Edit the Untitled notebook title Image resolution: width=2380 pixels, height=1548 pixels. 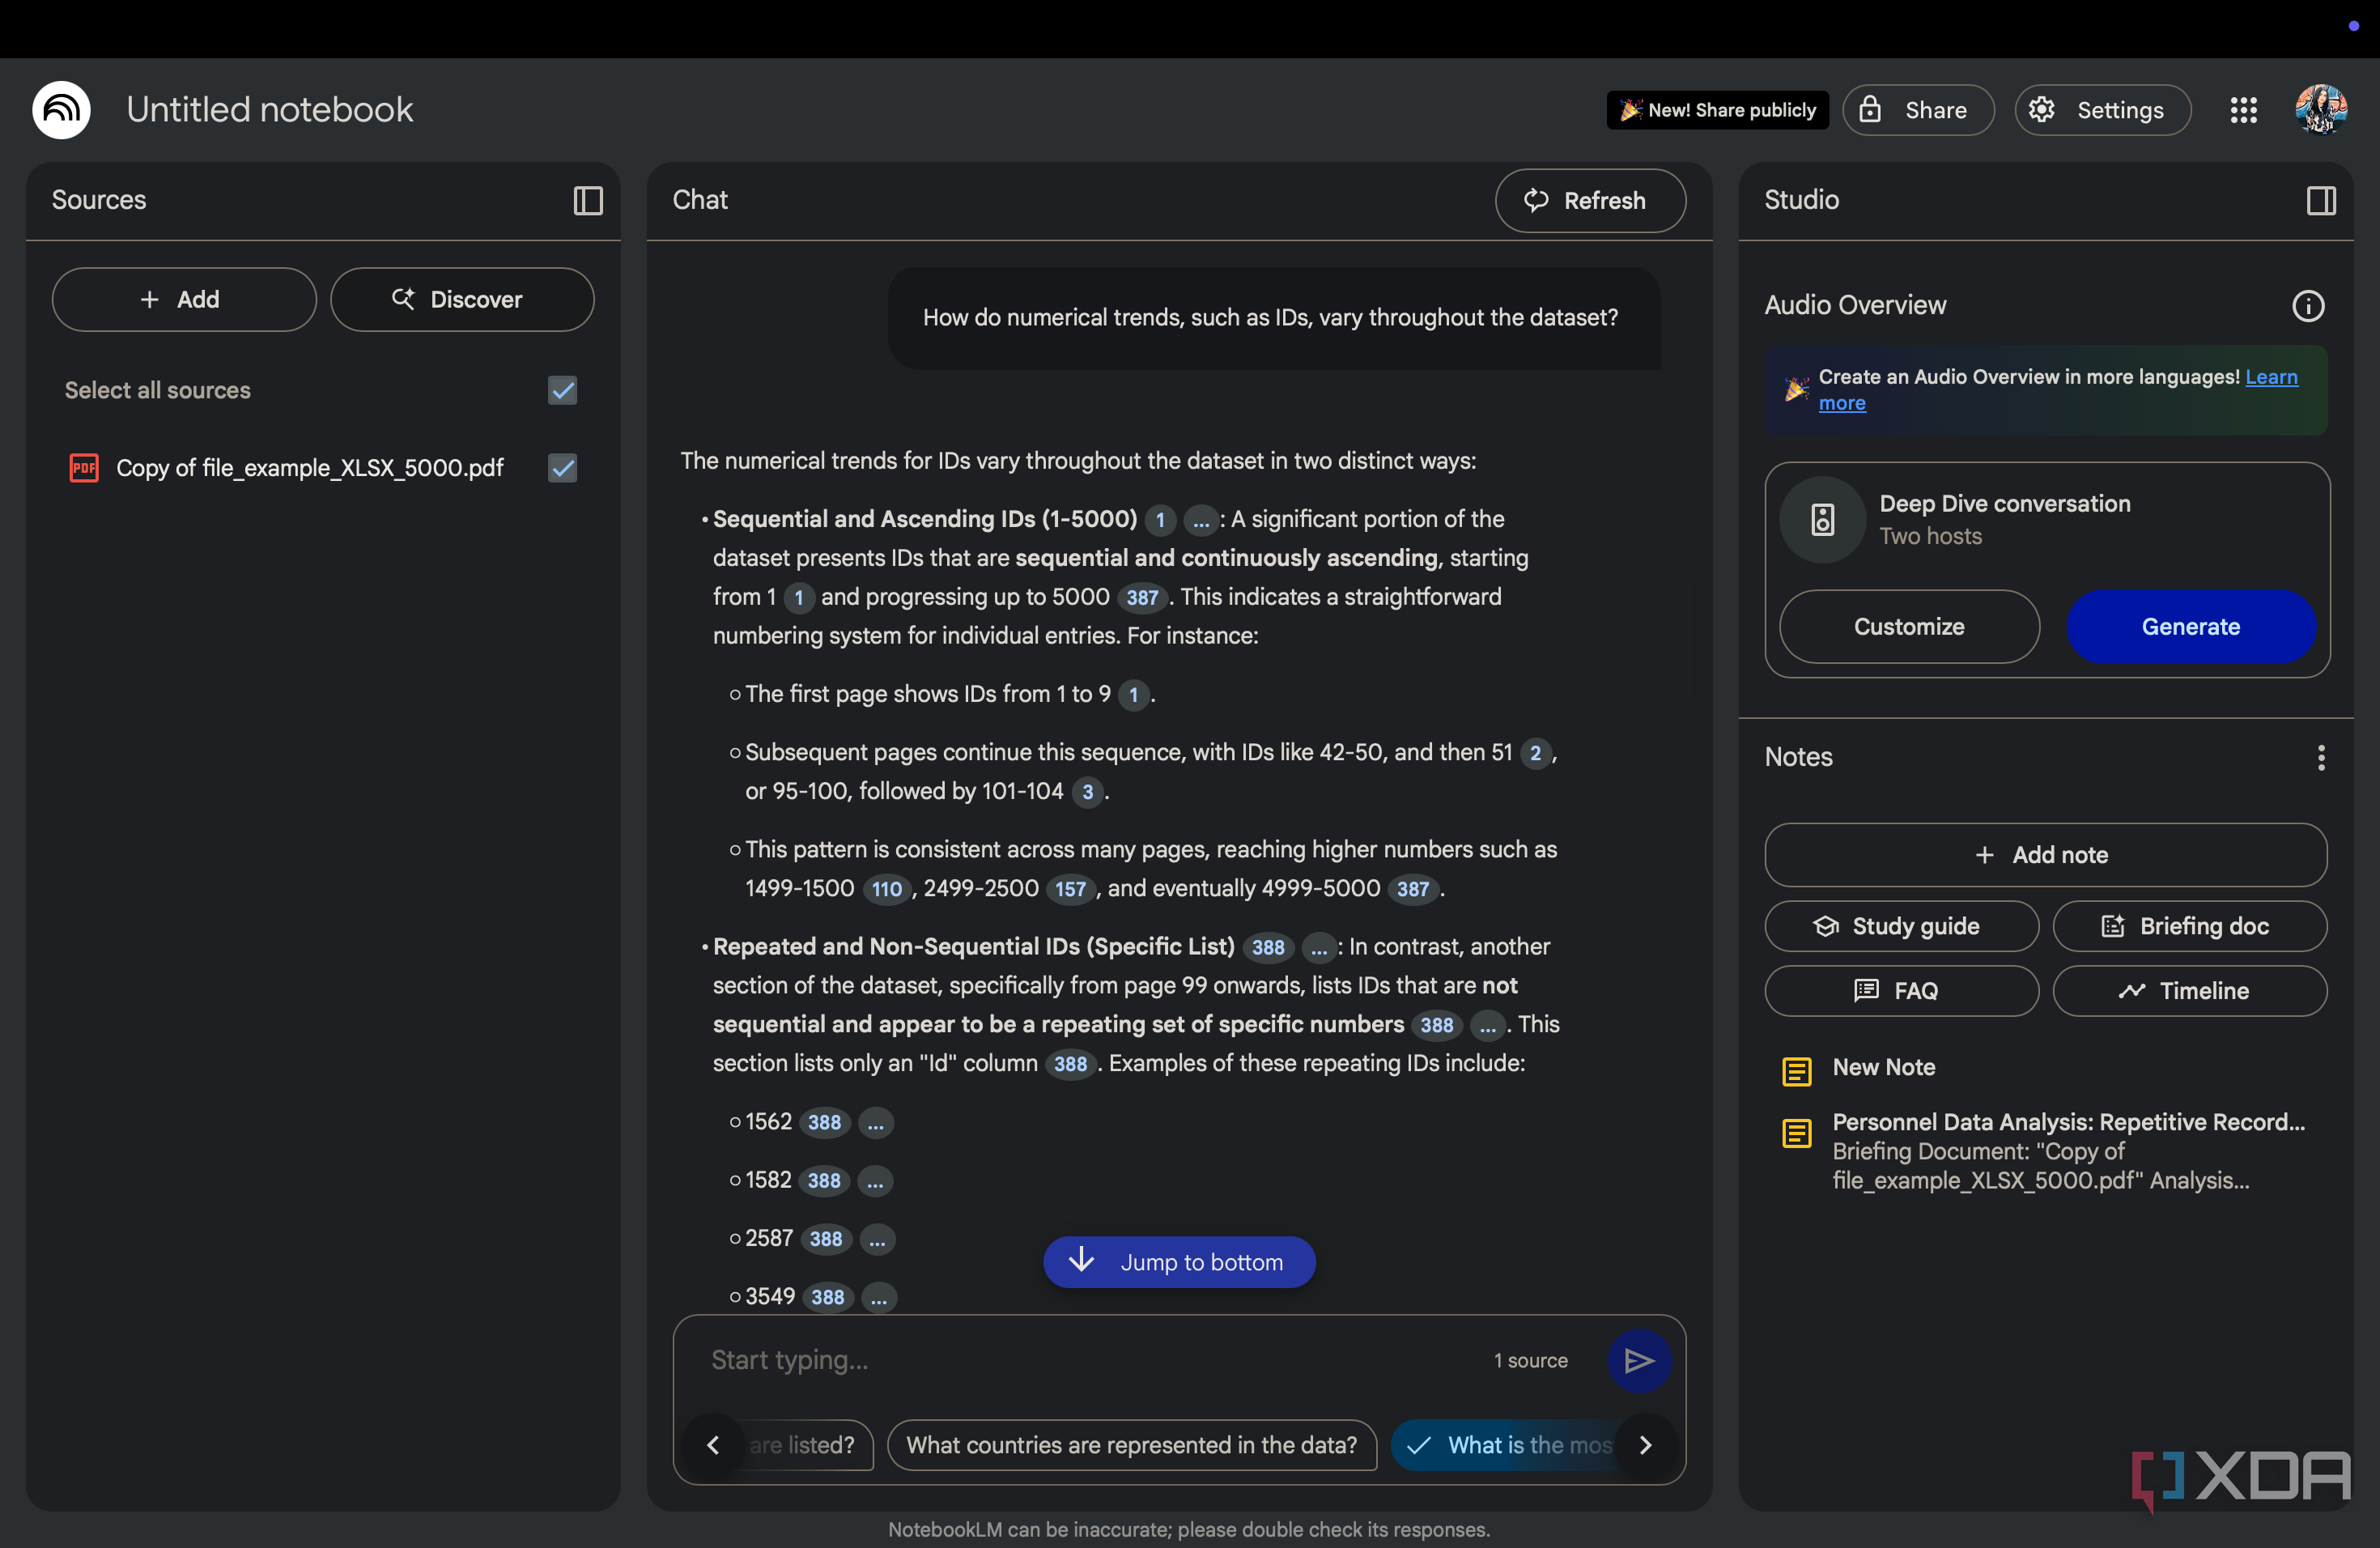click(270, 110)
